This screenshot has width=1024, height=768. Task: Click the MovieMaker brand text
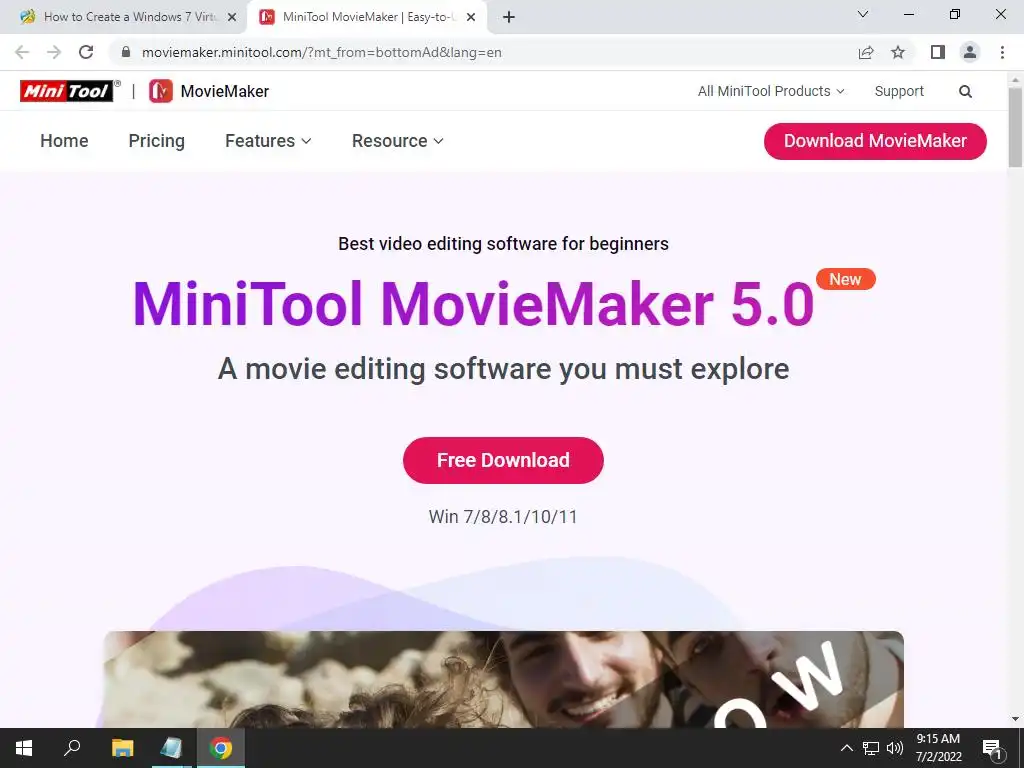coord(225,91)
